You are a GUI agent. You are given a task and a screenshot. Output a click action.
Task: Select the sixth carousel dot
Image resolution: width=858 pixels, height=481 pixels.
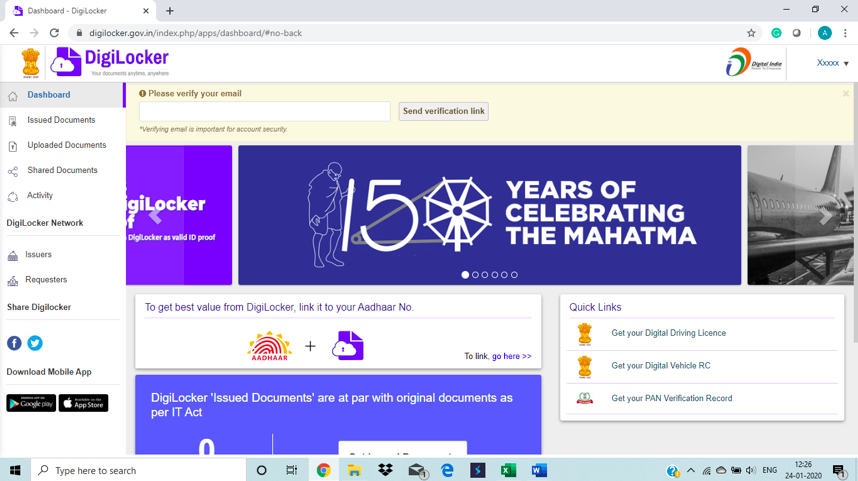[x=514, y=275]
